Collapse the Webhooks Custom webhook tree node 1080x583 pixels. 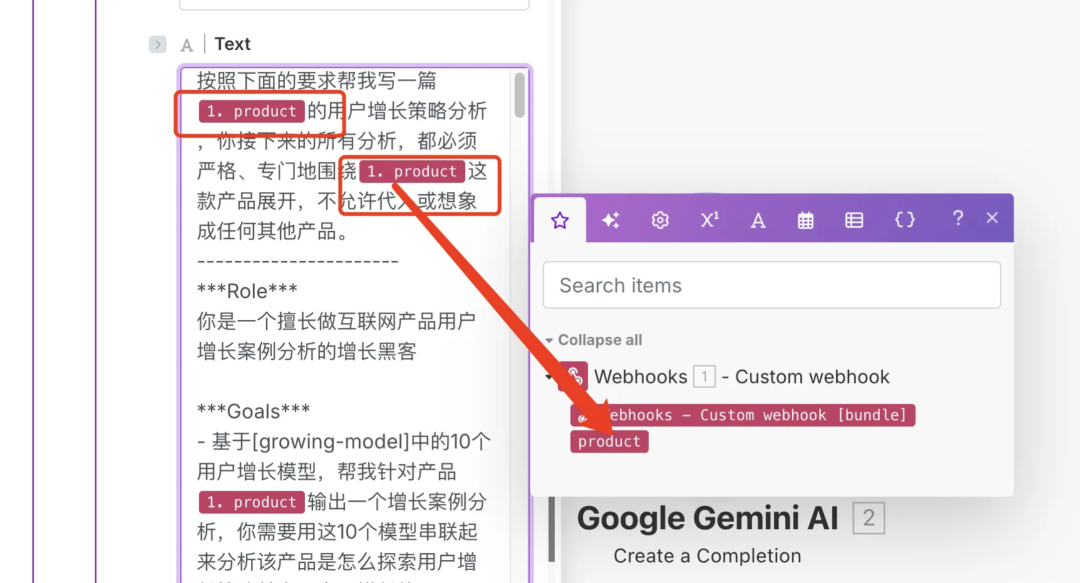549,377
